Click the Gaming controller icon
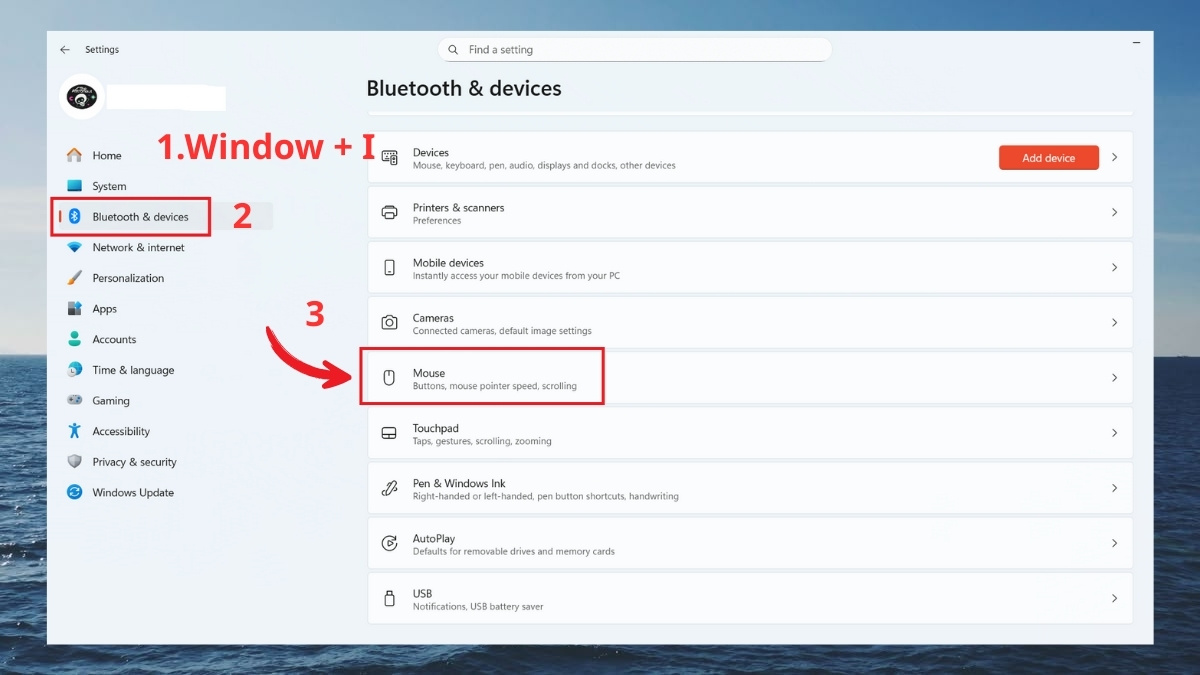 [74, 401]
